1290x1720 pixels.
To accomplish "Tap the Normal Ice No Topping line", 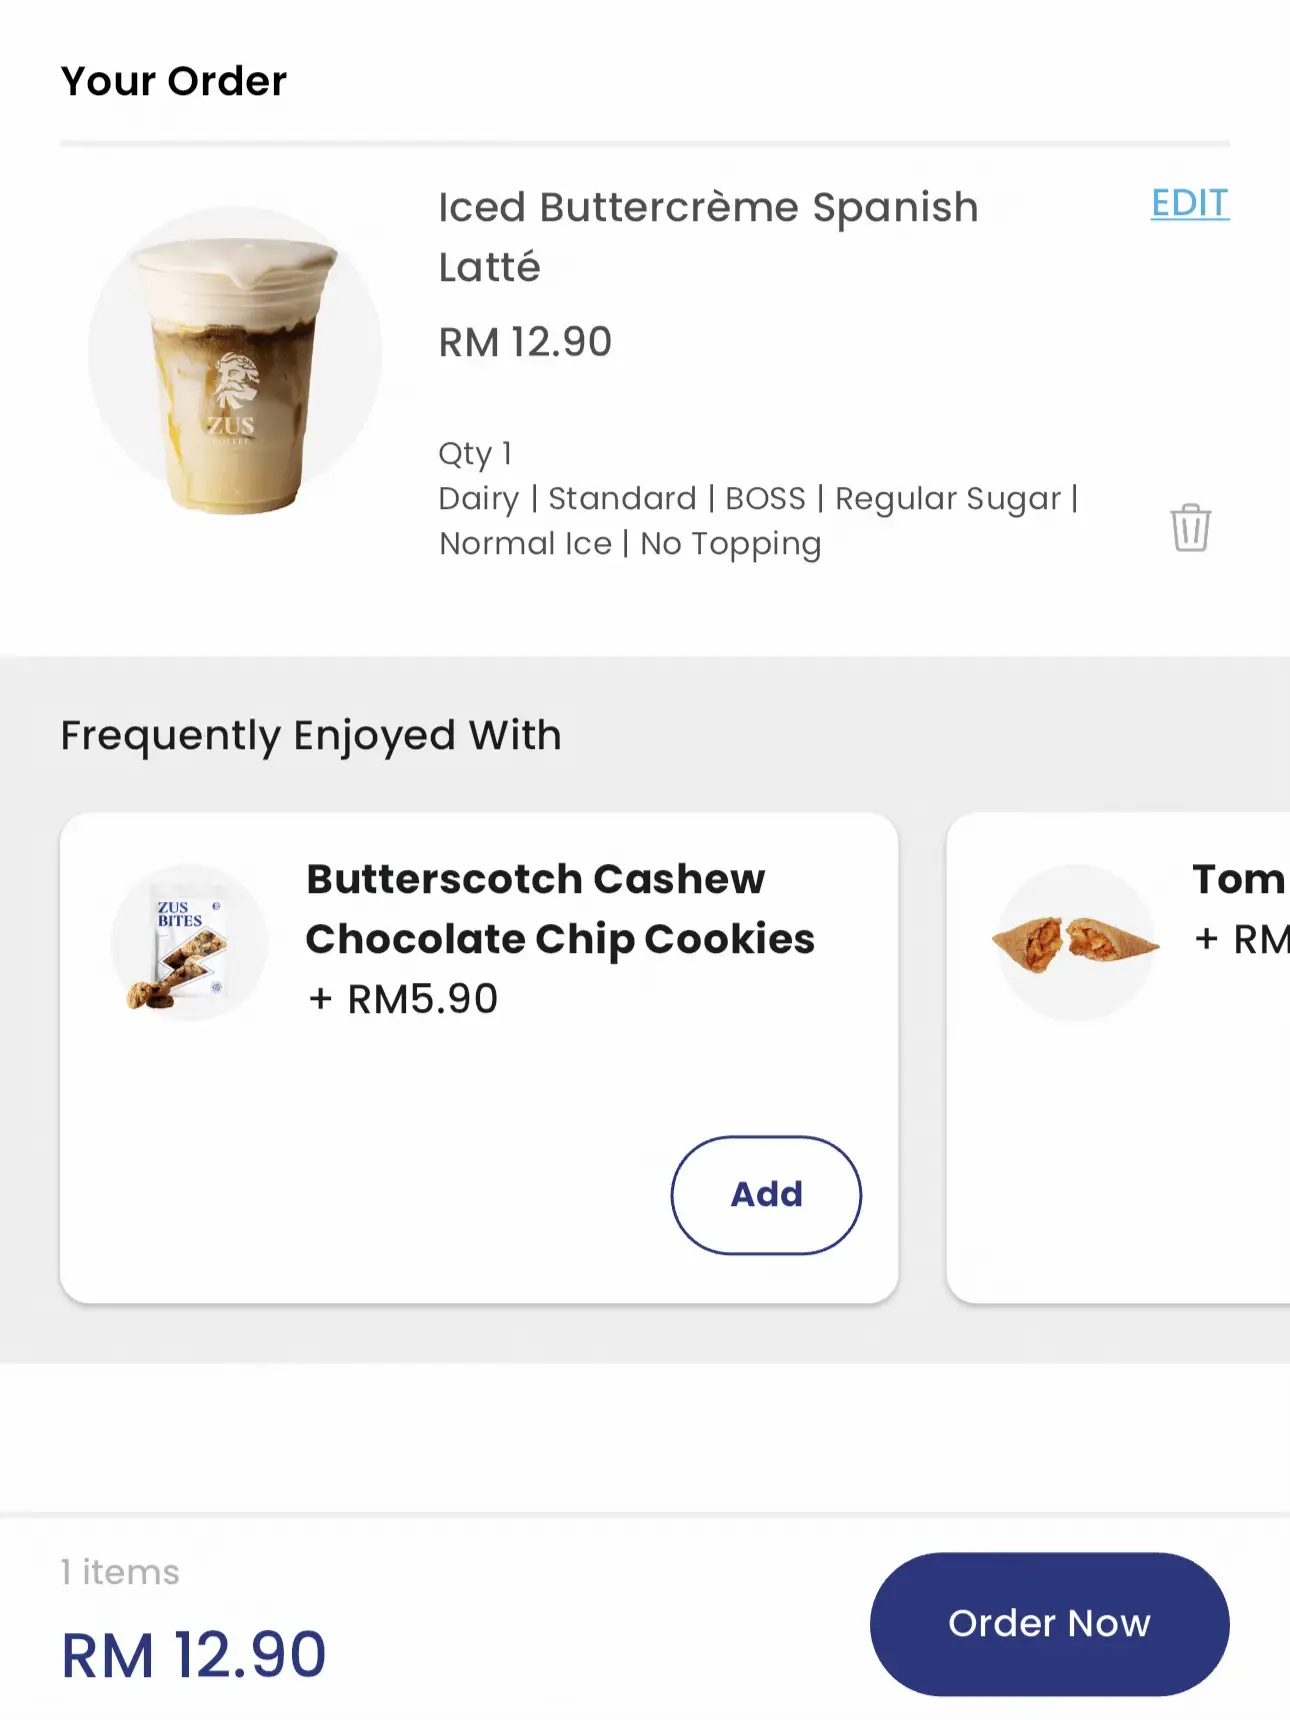I will pyautogui.click(x=630, y=543).
